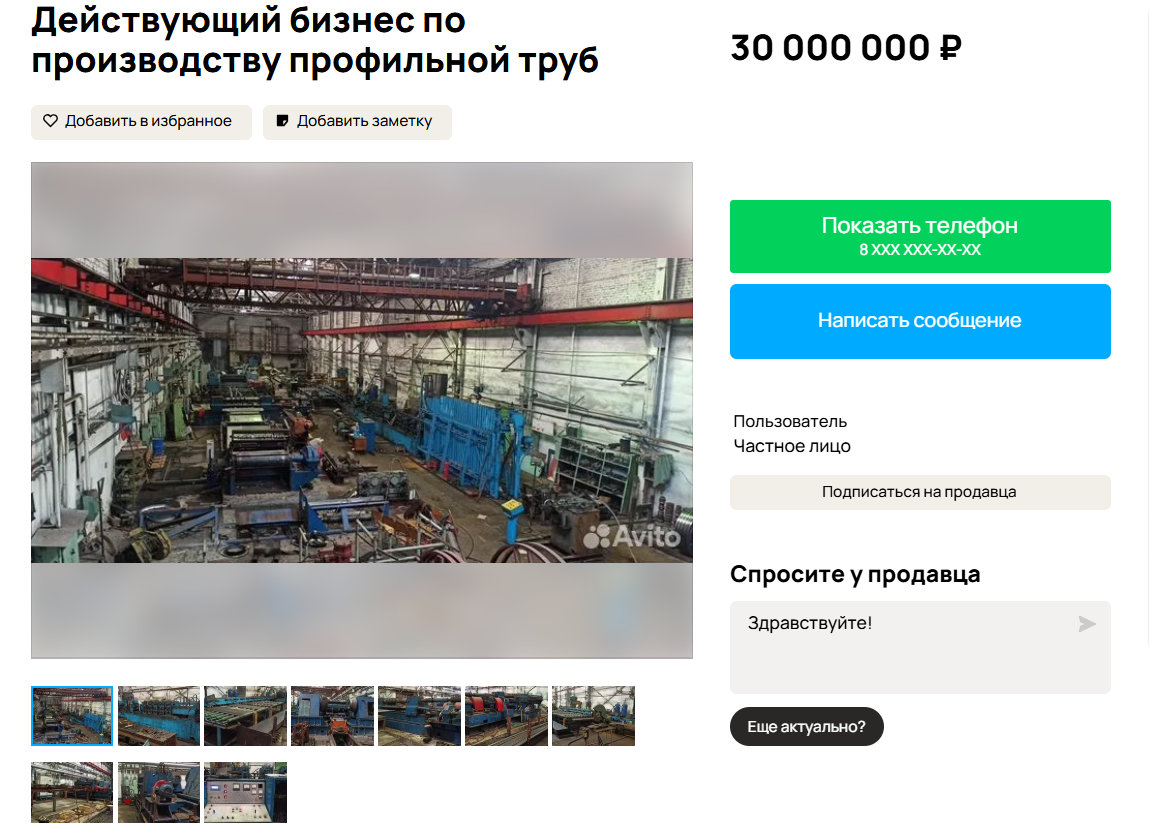
Task: Click Показать телефон green button
Action: point(920,236)
